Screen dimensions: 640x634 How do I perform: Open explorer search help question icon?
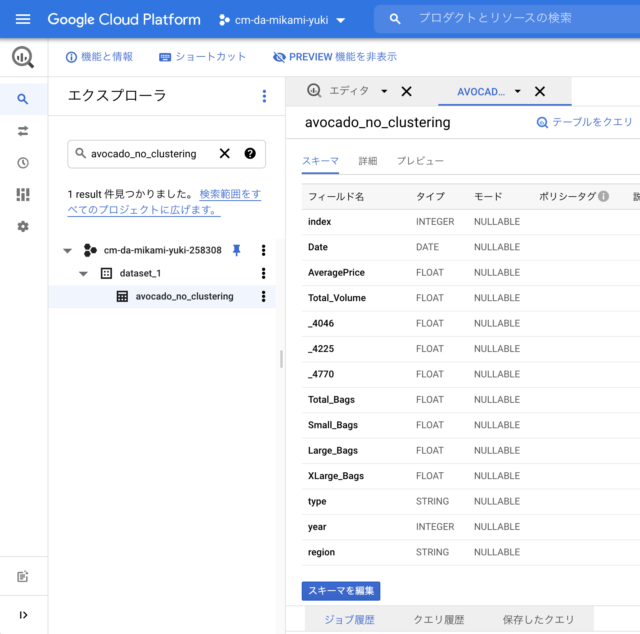click(250, 153)
